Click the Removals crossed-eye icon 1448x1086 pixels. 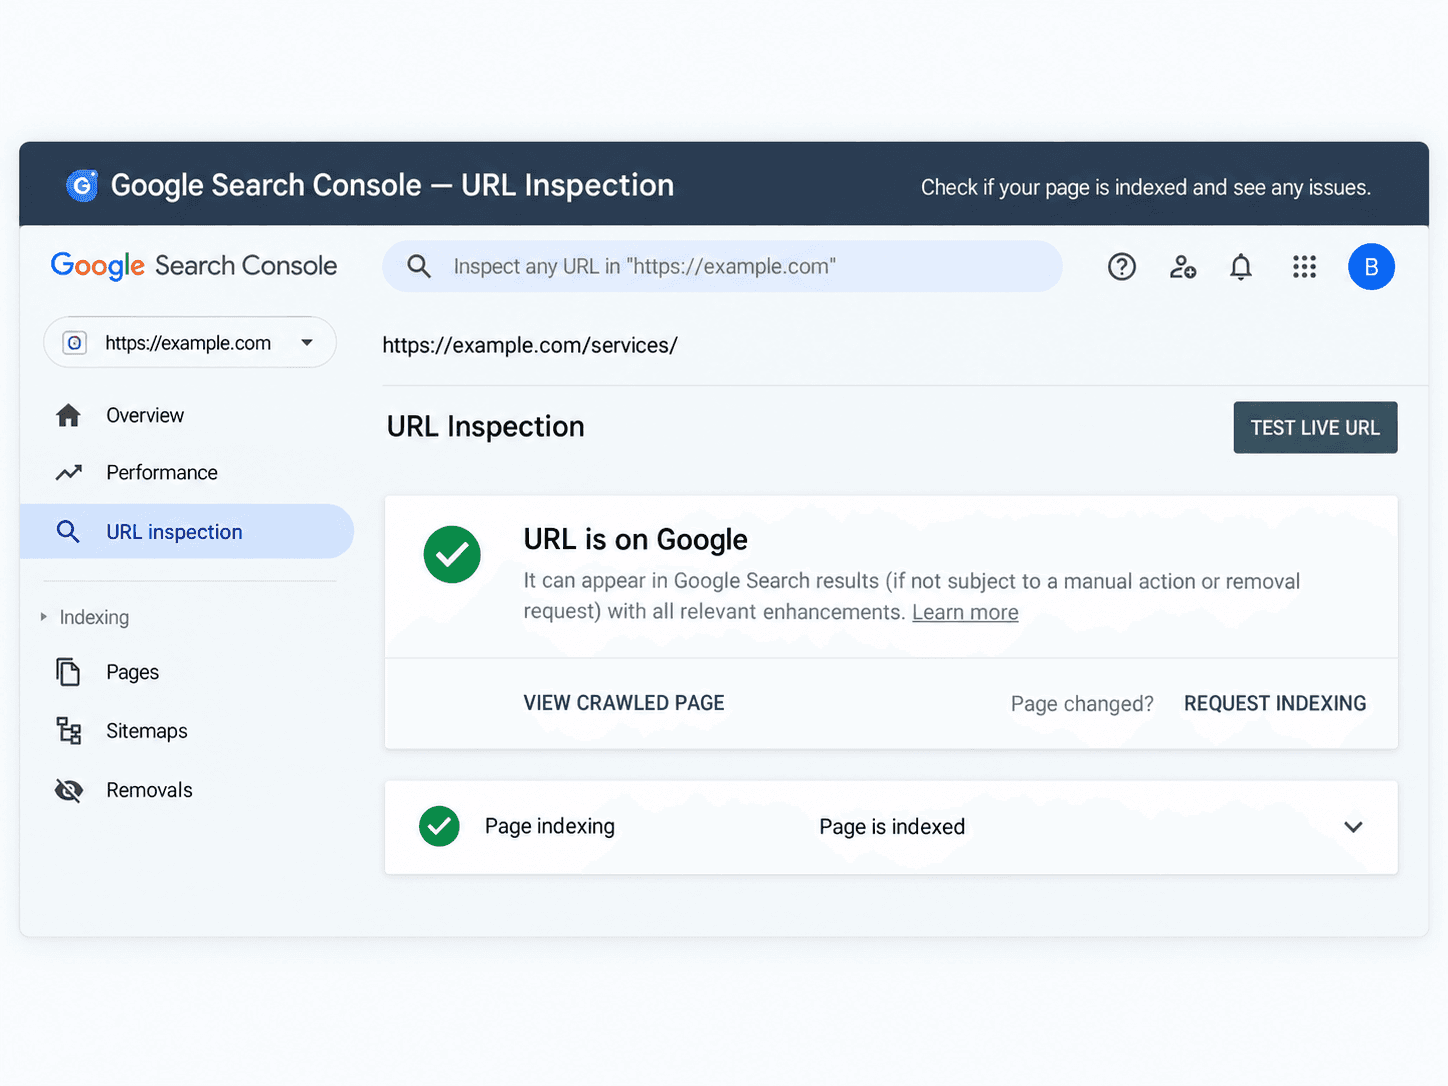point(68,790)
